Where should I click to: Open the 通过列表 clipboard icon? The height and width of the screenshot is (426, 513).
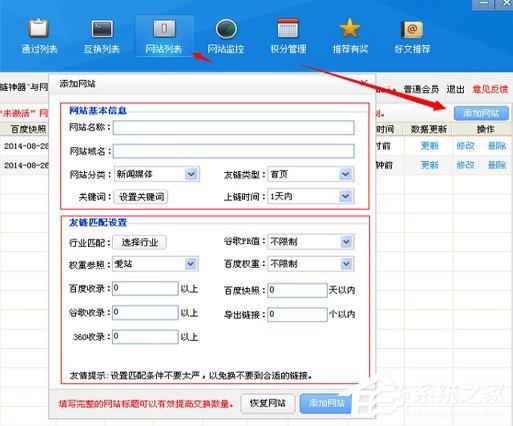[x=39, y=28]
